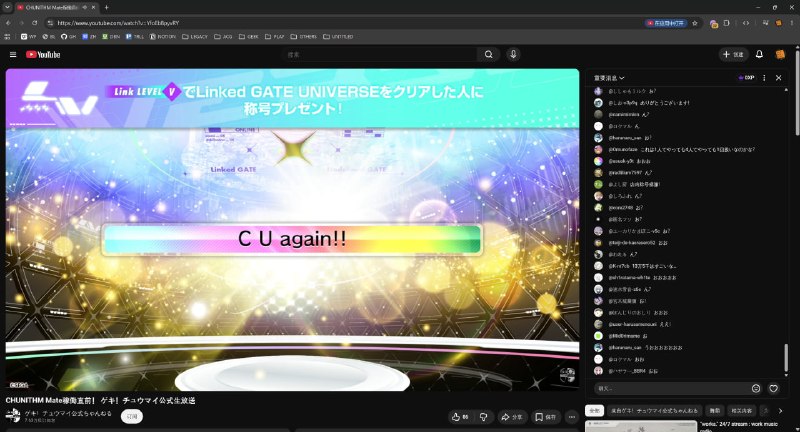
Task: Open YouTube notifications bell
Action: pyautogui.click(x=759, y=54)
